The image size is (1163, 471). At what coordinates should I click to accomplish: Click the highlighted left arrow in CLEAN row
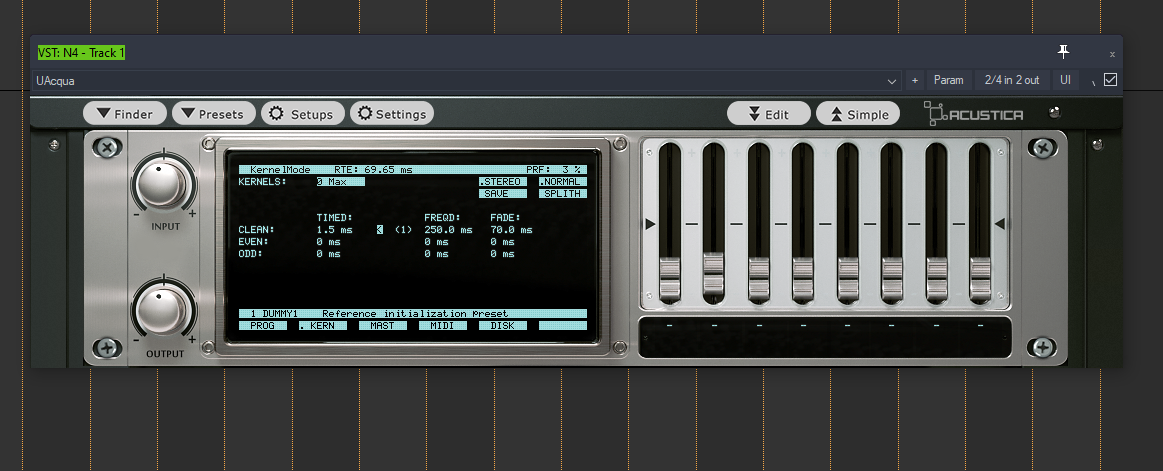pyautogui.click(x=380, y=230)
